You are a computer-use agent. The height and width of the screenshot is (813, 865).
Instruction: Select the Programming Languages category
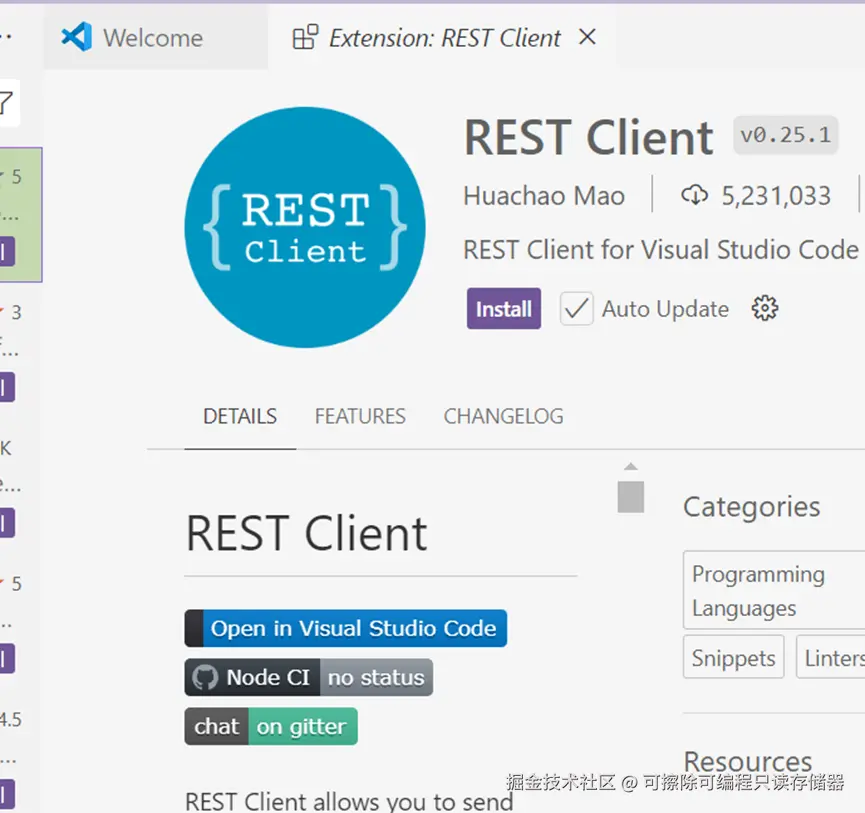(x=774, y=590)
